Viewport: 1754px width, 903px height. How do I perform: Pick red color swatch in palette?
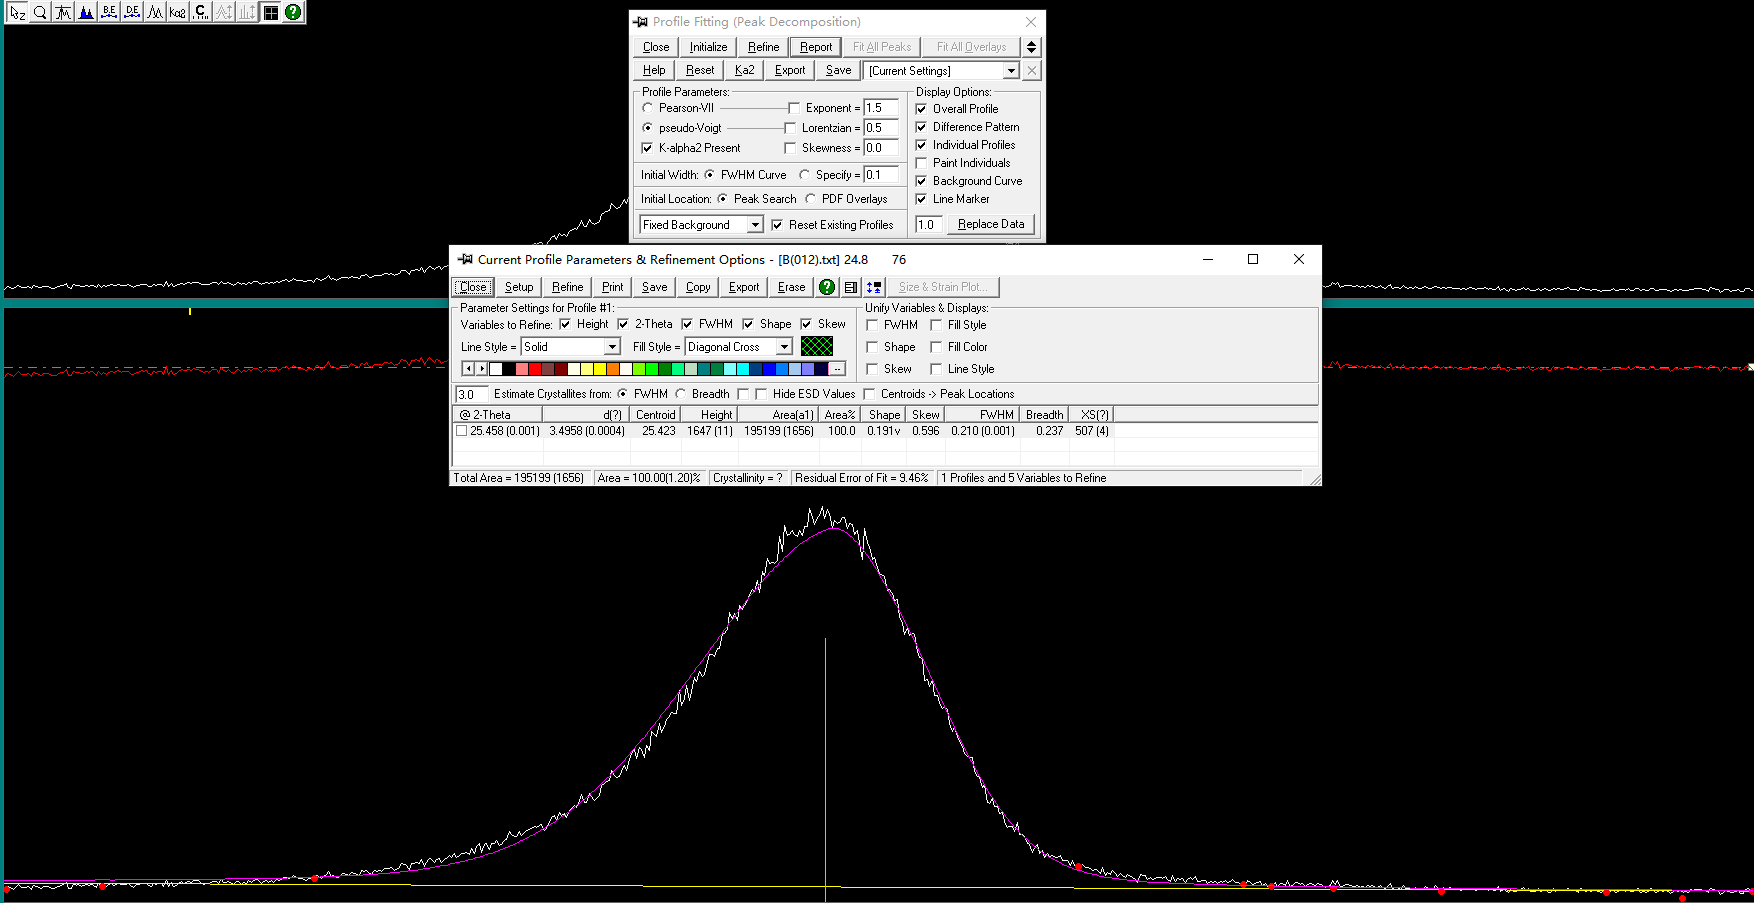click(535, 369)
